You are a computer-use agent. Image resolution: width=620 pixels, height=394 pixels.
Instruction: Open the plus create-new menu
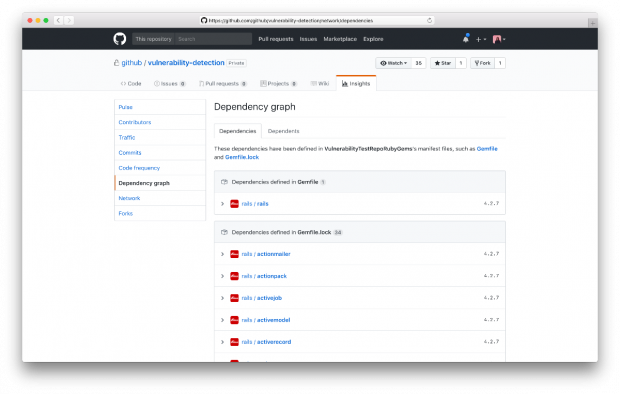[481, 39]
